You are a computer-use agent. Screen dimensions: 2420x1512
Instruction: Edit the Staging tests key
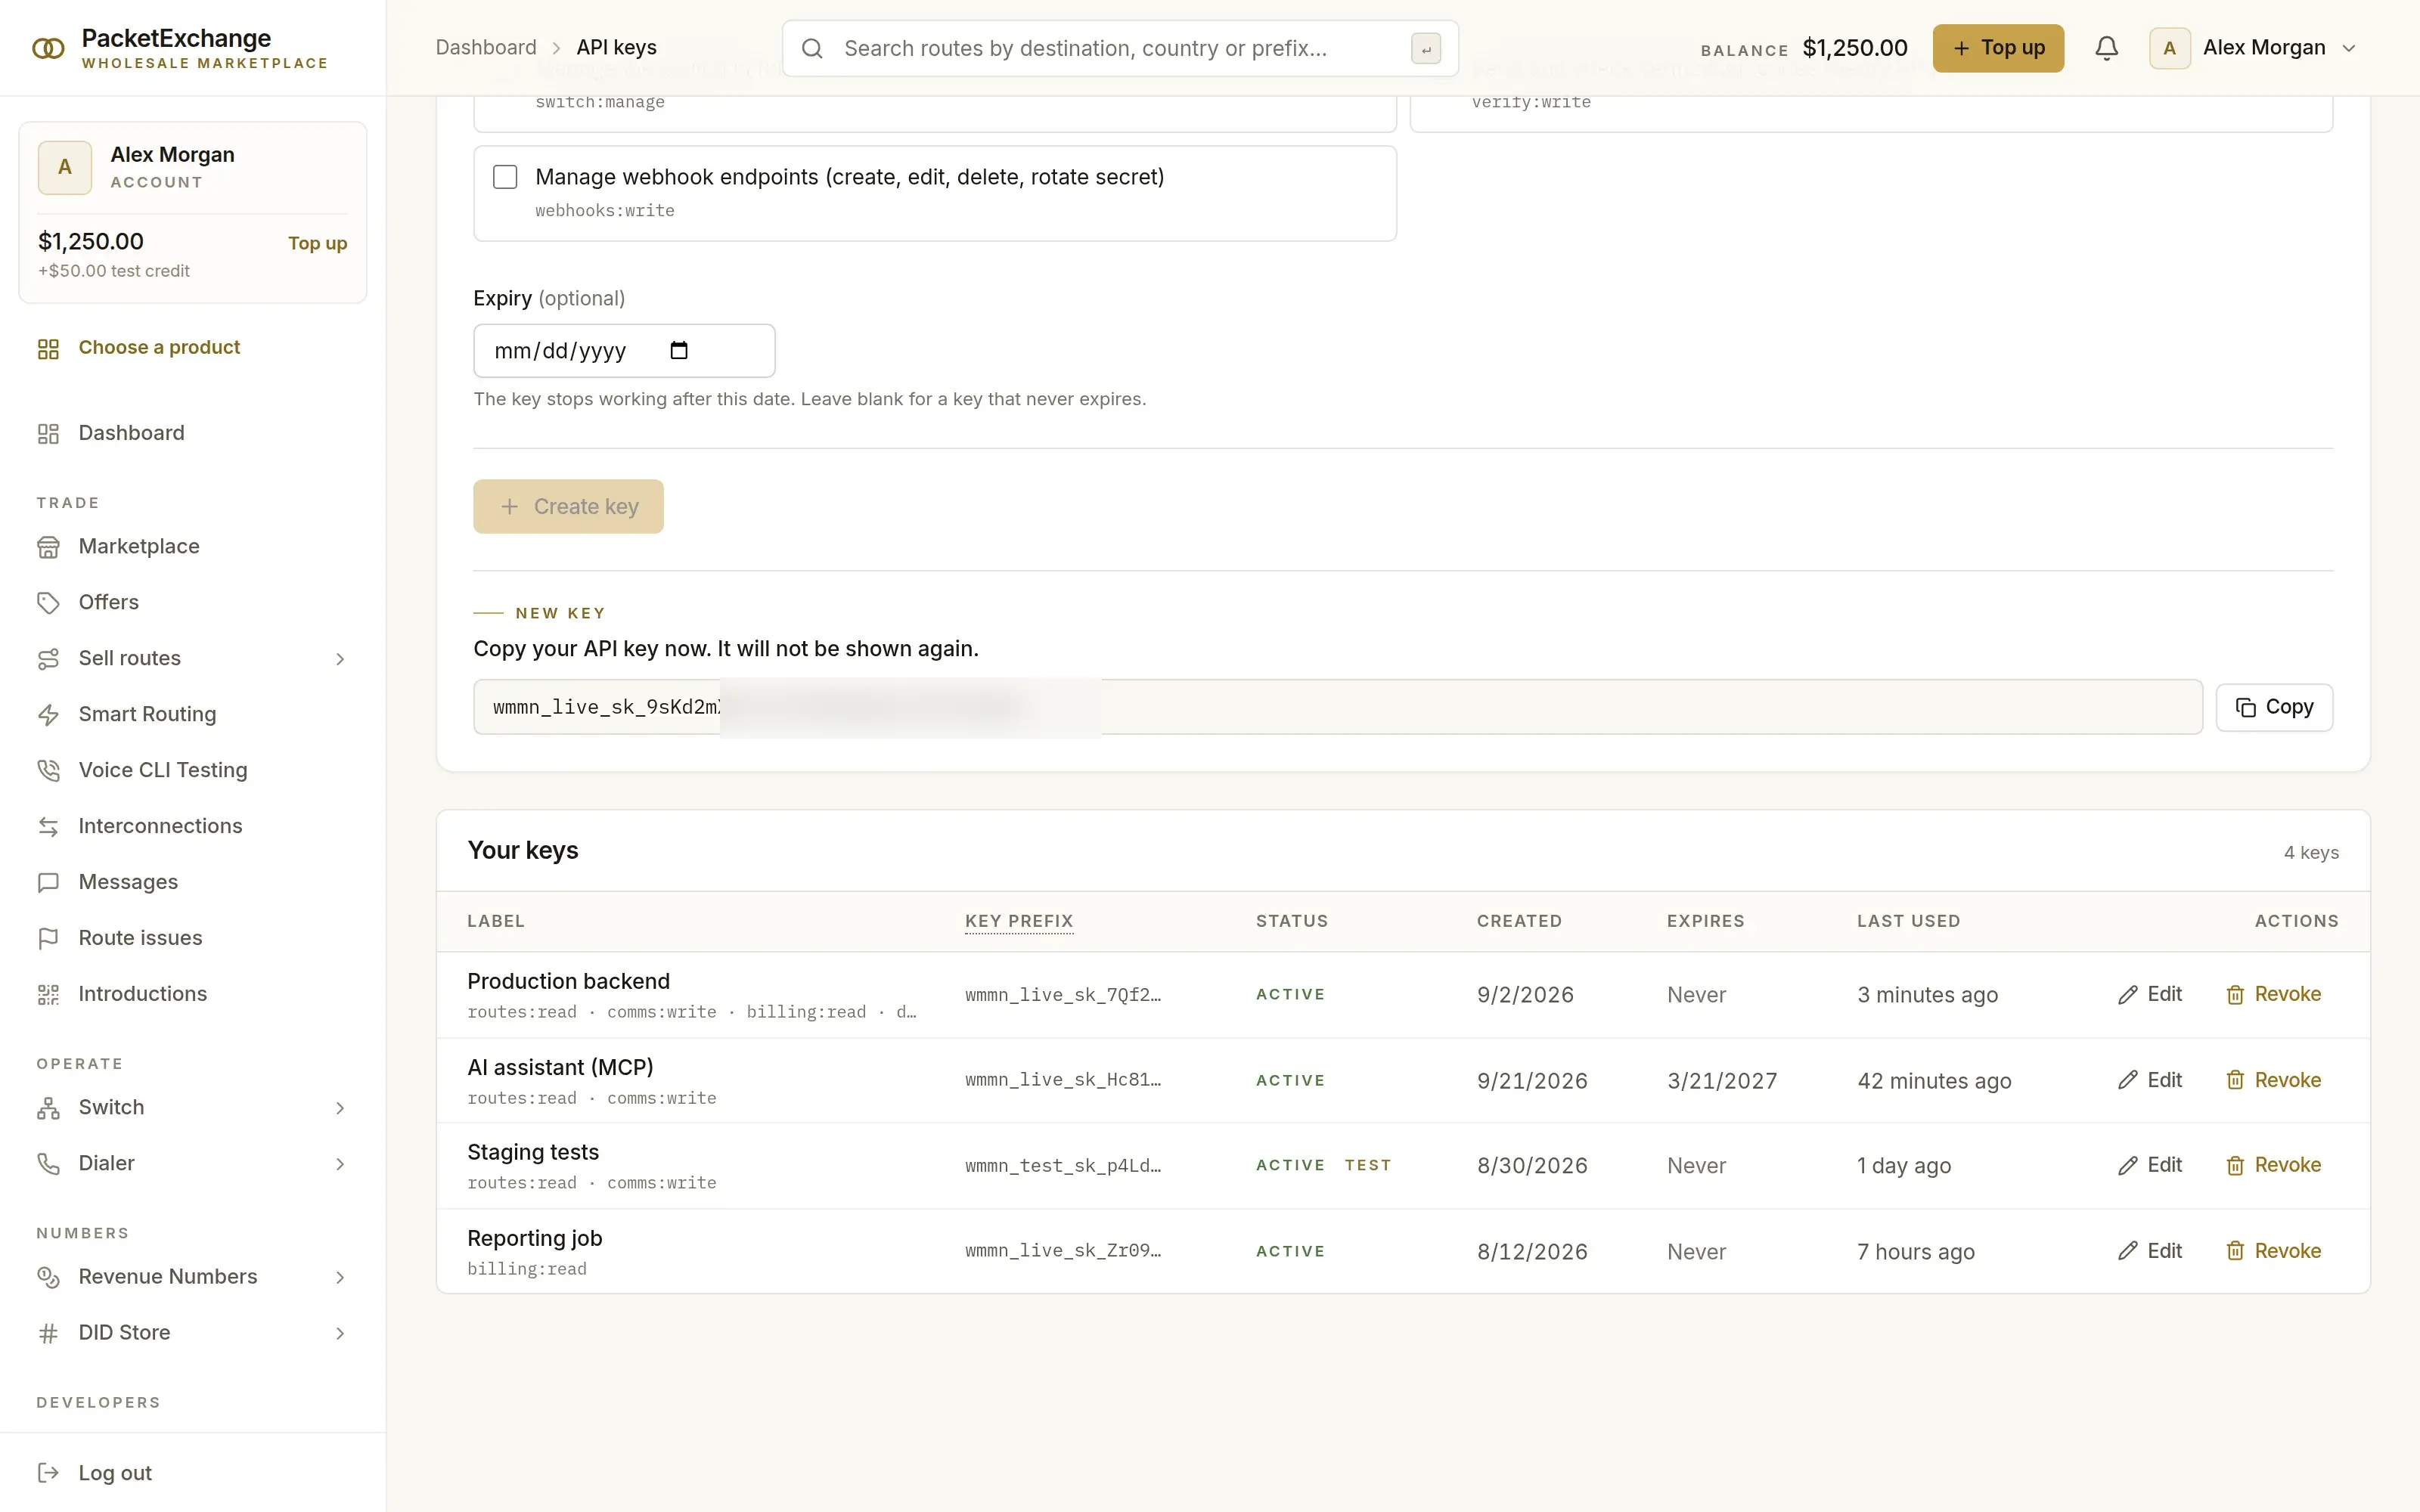[x=2149, y=1165]
